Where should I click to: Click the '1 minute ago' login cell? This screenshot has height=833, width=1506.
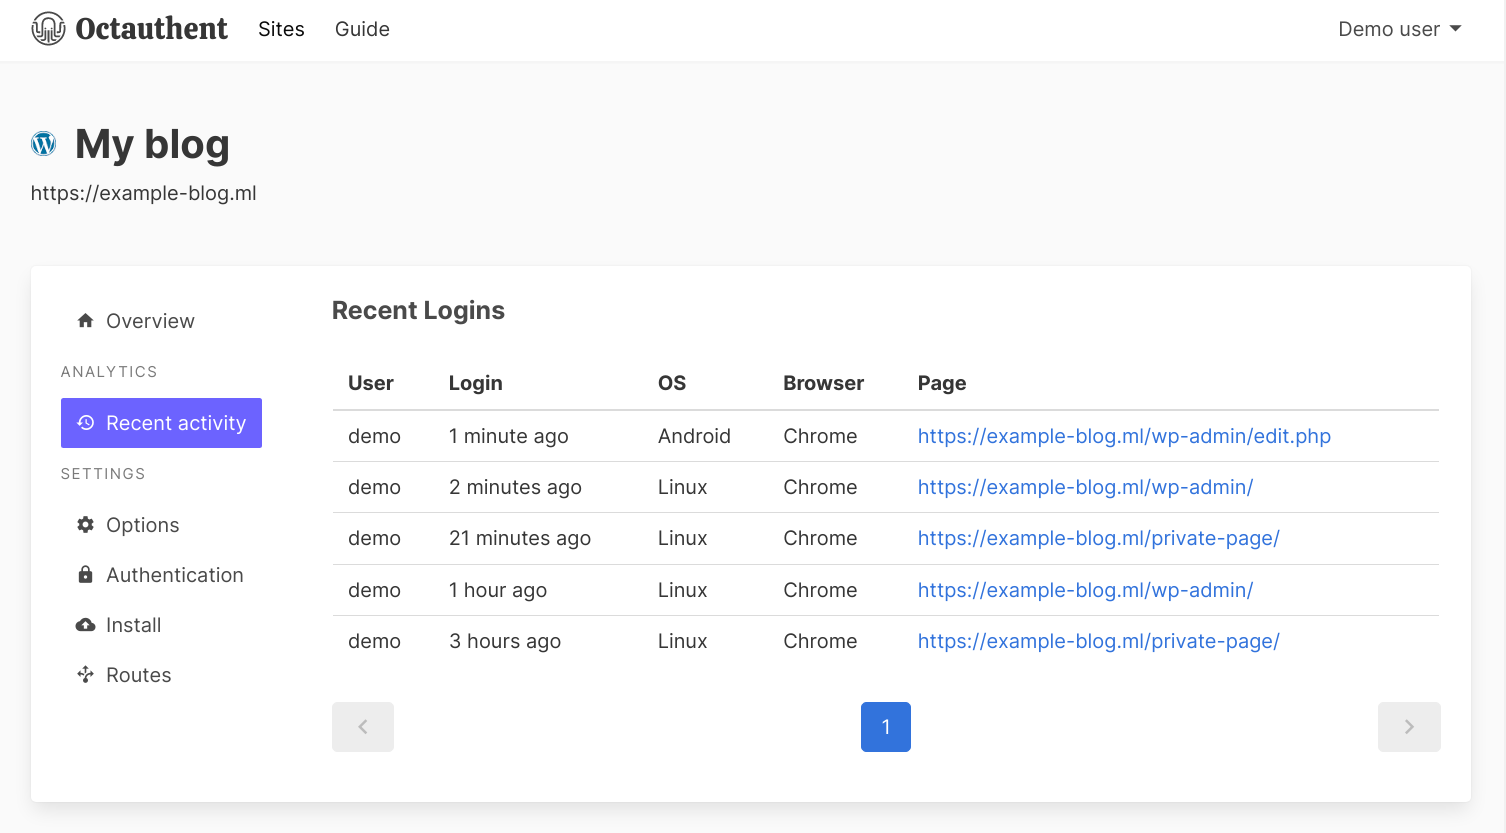509,436
